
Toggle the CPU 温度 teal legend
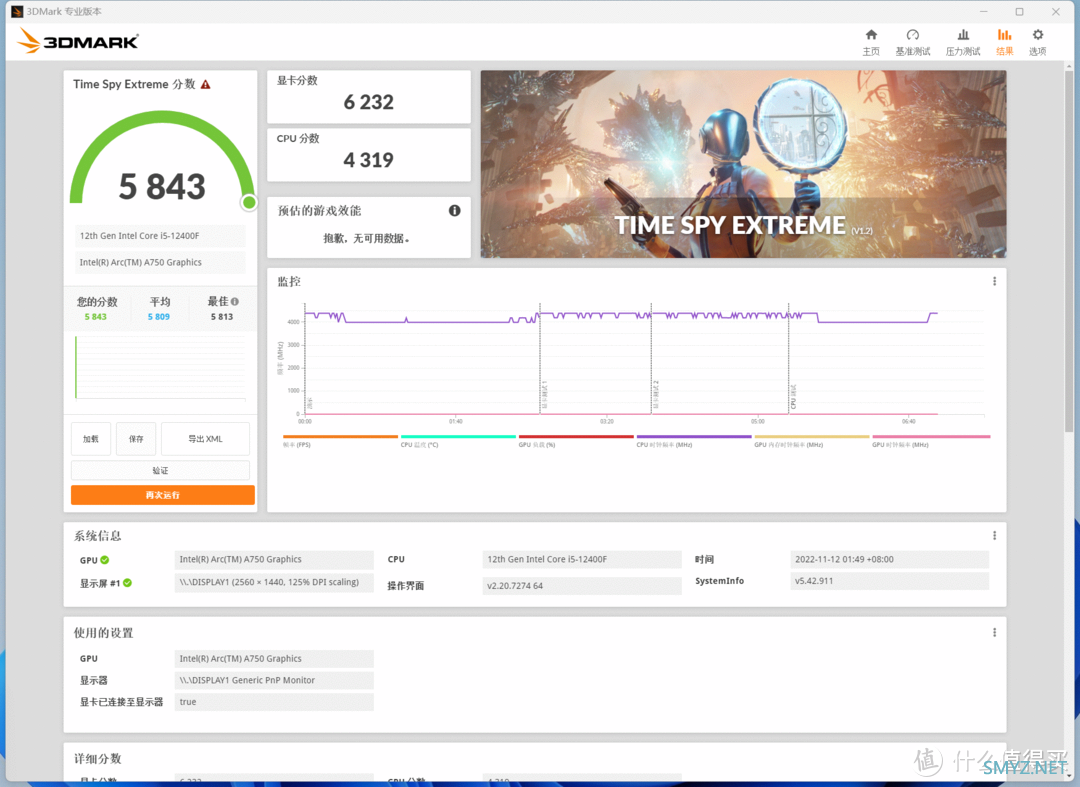click(458, 441)
